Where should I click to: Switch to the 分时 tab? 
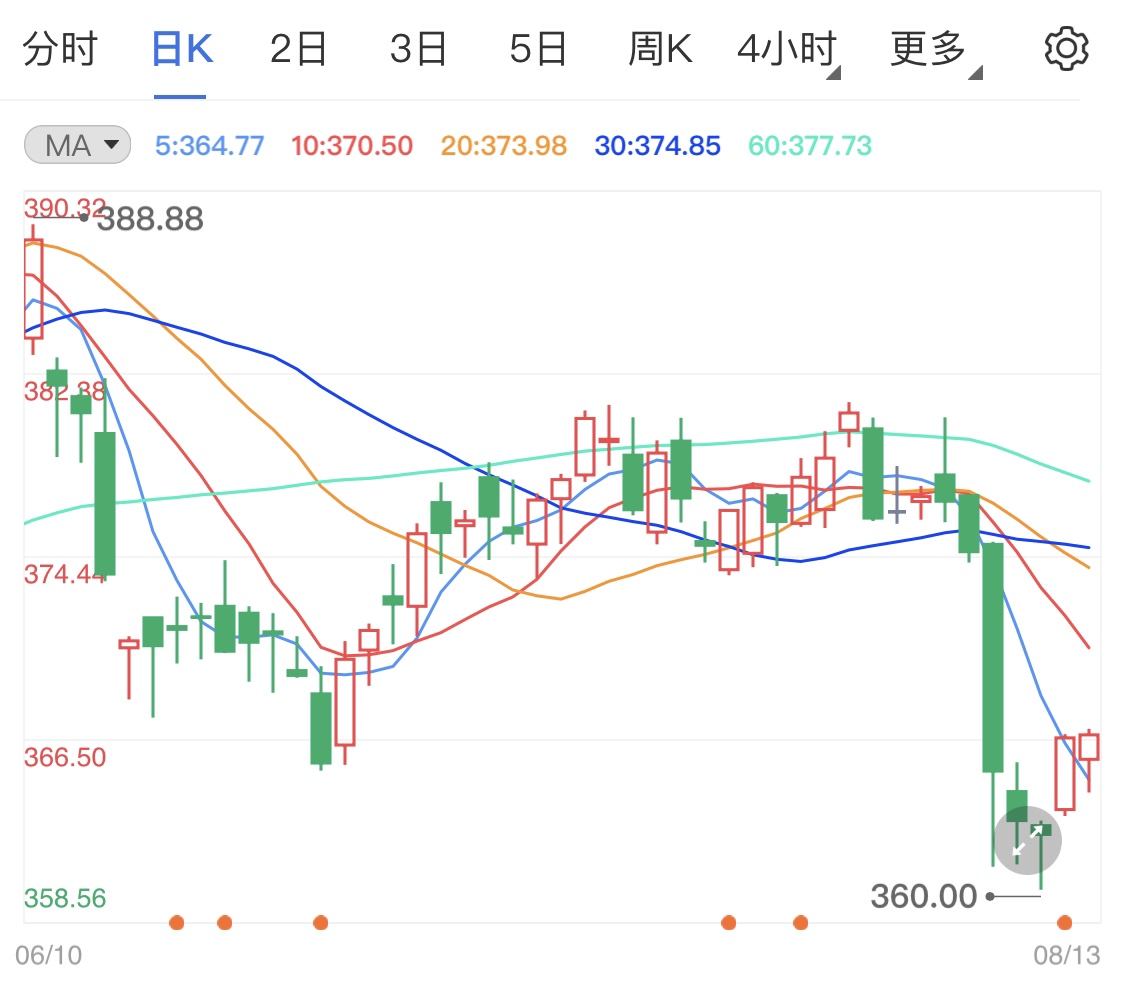point(60,49)
